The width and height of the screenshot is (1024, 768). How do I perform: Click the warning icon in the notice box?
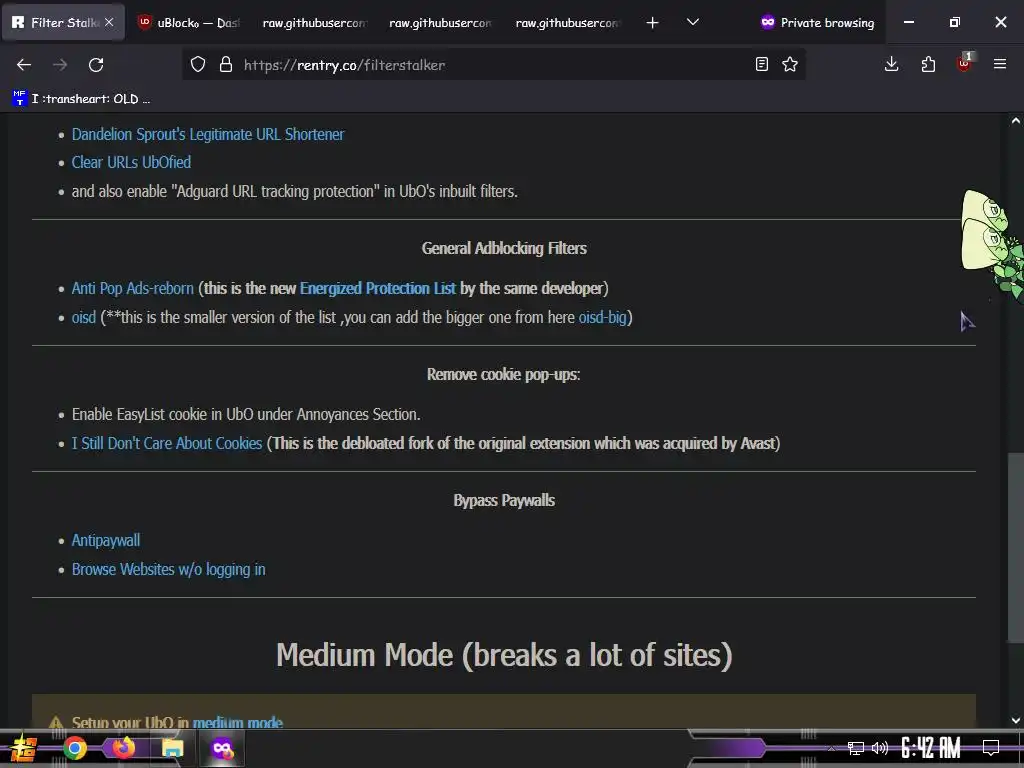click(56, 722)
